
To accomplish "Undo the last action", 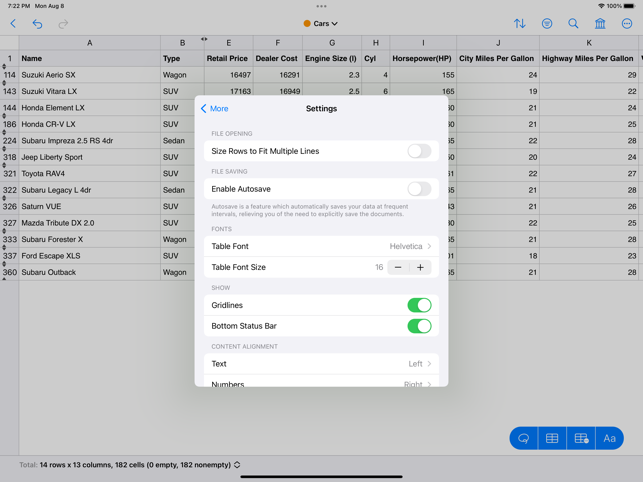I will (x=37, y=24).
